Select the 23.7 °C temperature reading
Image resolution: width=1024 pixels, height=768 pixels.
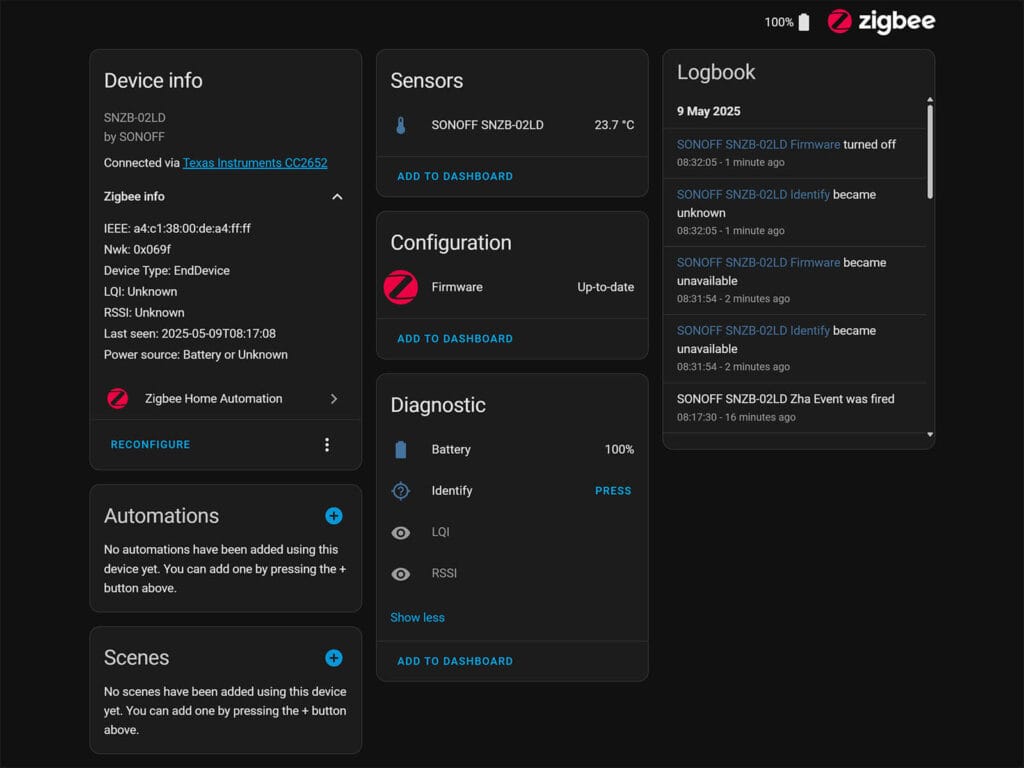click(x=614, y=125)
